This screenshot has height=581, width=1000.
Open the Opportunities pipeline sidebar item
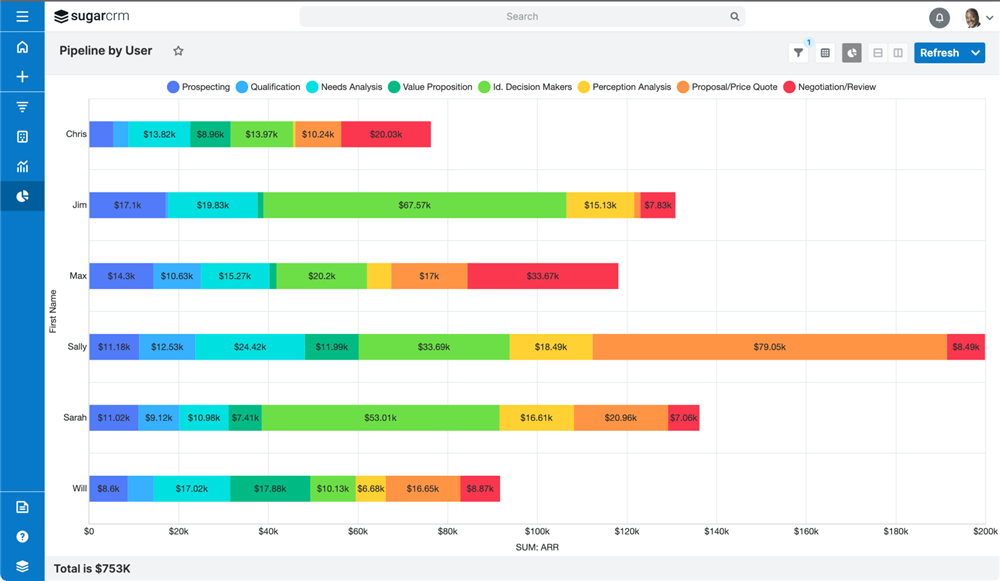pos(22,107)
